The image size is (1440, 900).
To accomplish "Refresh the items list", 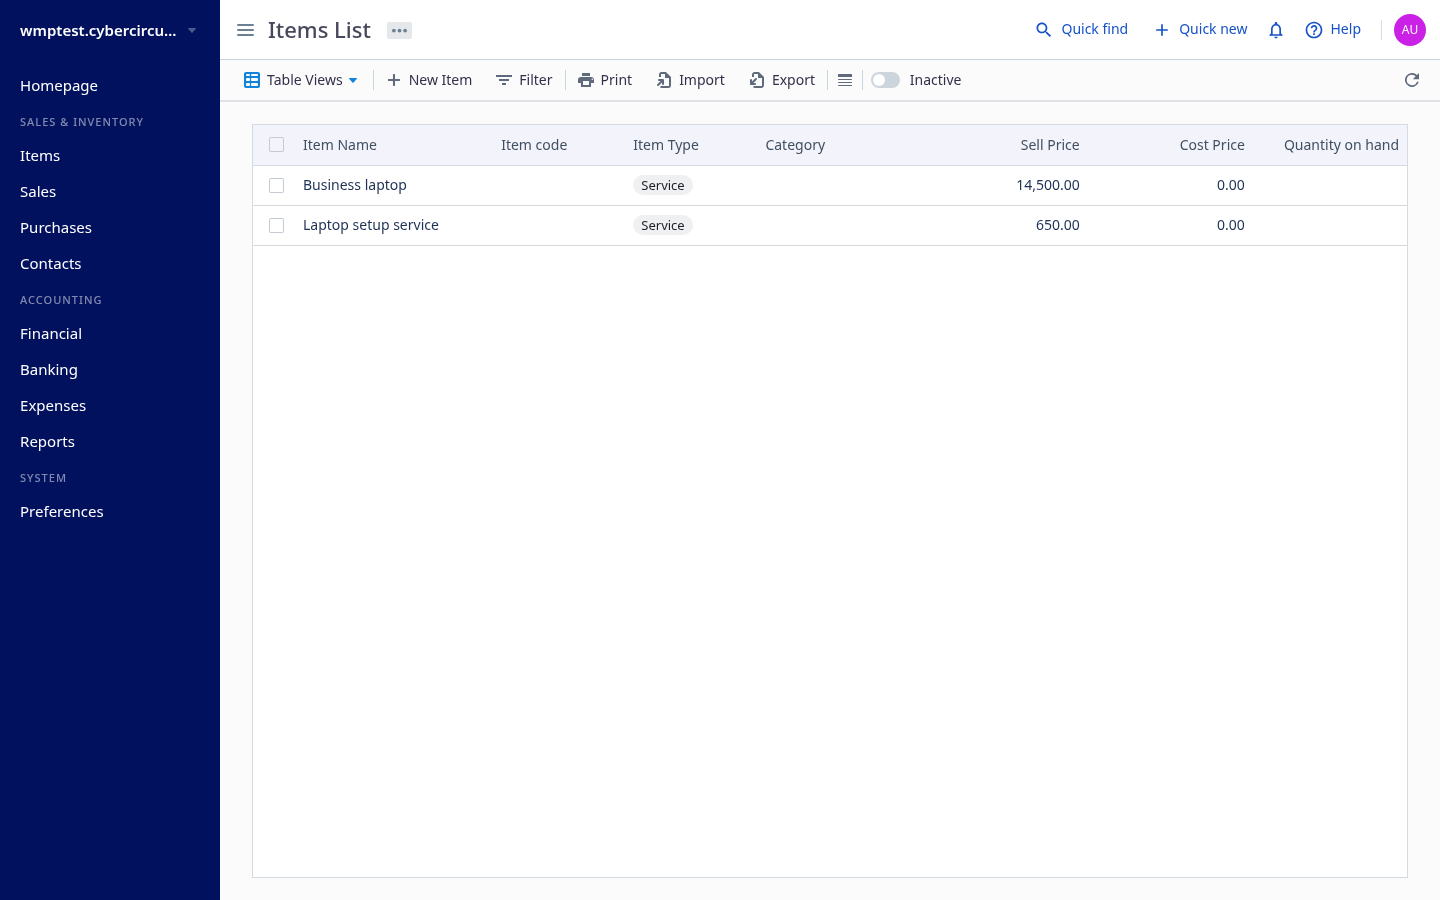I will [1412, 80].
